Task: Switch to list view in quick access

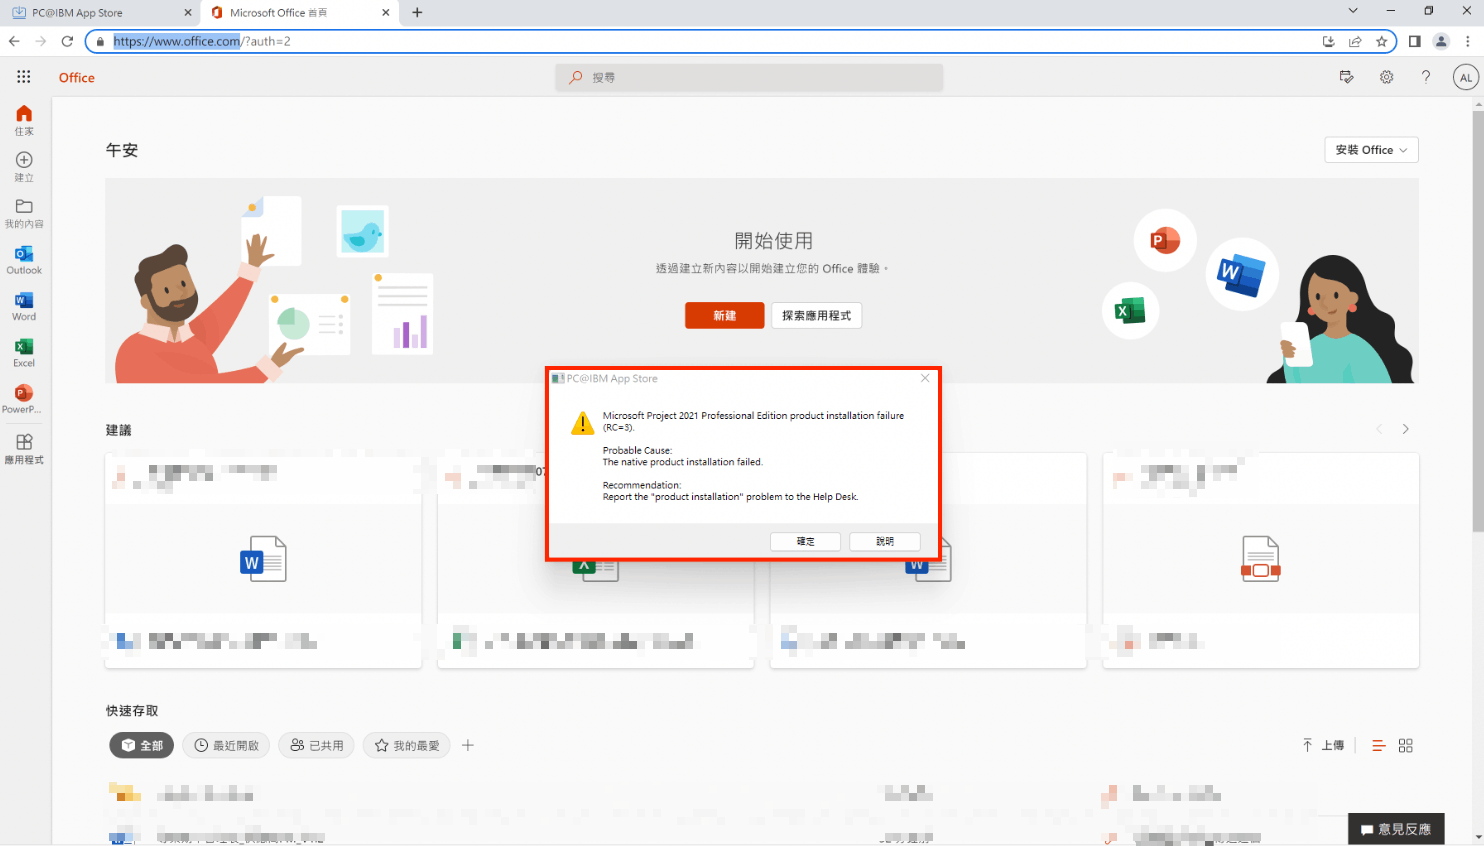Action: [x=1378, y=746]
